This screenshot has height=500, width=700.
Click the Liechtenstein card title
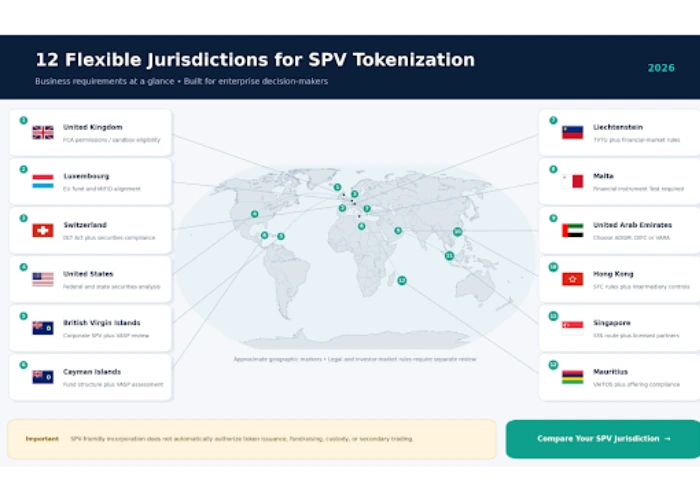(x=618, y=127)
